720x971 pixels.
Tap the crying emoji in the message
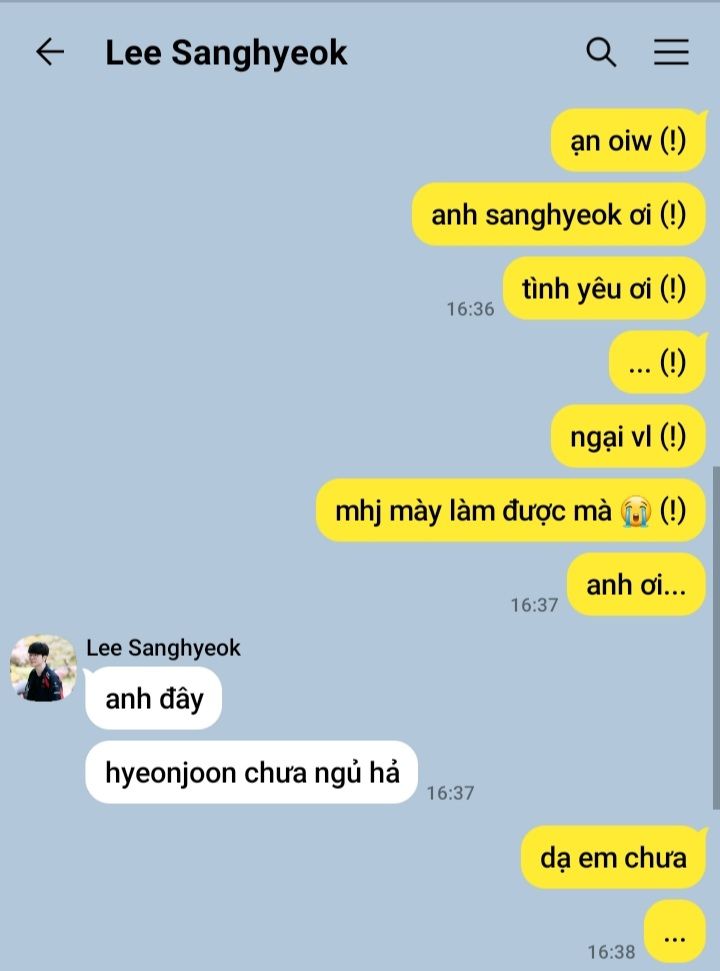pyautogui.click(x=636, y=512)
